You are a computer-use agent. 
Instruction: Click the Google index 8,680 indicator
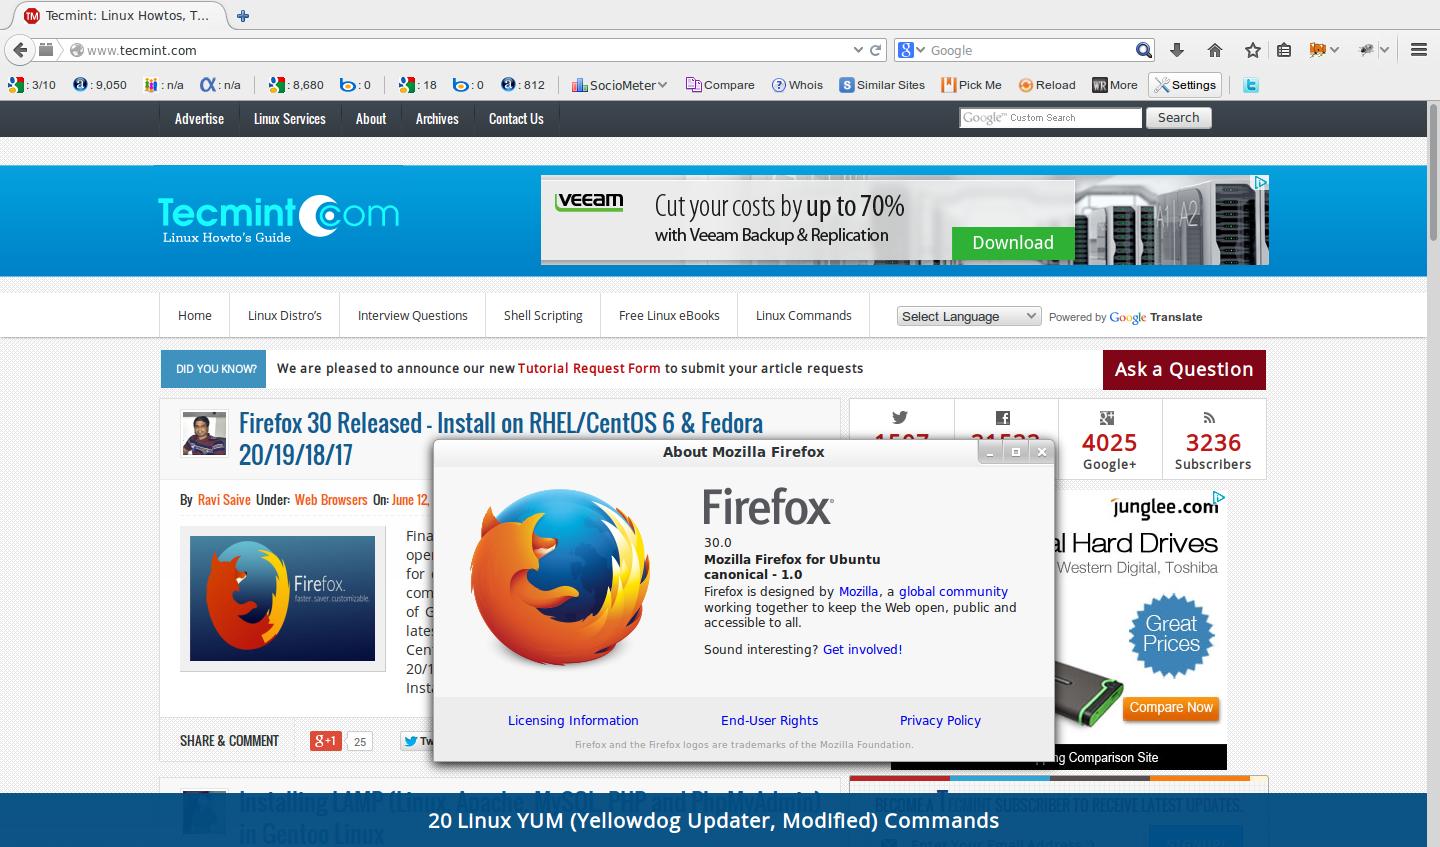click(297, 85)
